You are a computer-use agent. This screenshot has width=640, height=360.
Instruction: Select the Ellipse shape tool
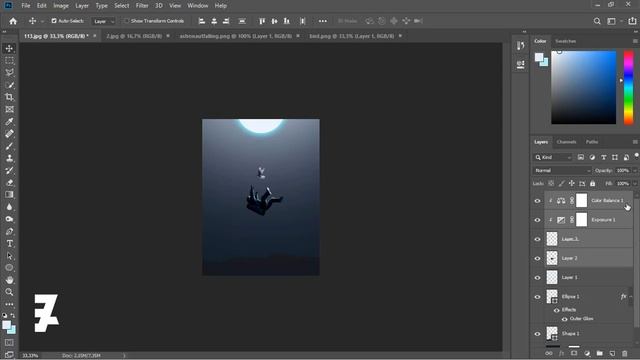coord(9,268)
